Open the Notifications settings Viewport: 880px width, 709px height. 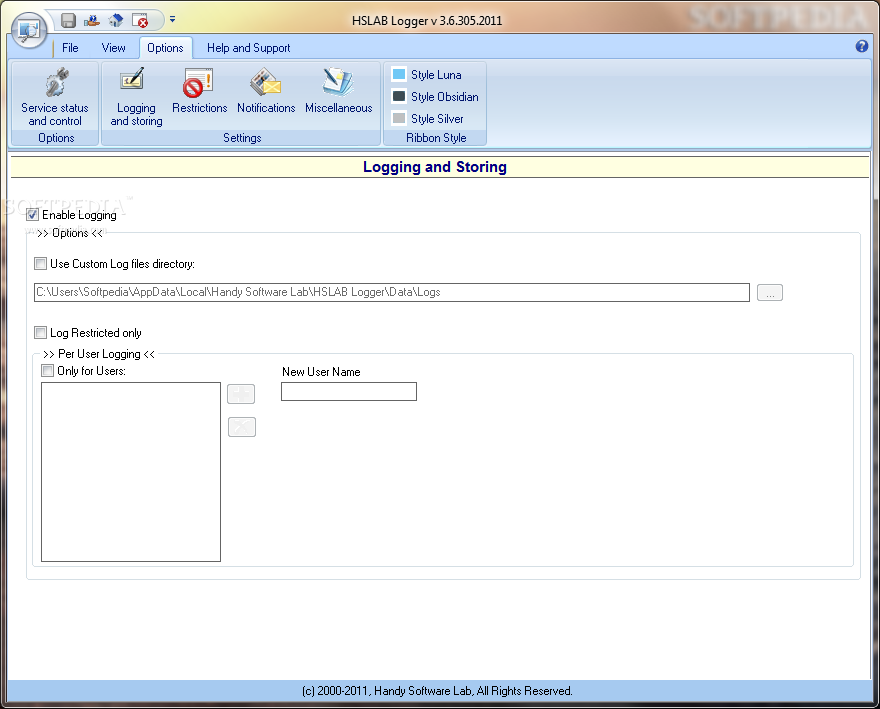(266, 91)
